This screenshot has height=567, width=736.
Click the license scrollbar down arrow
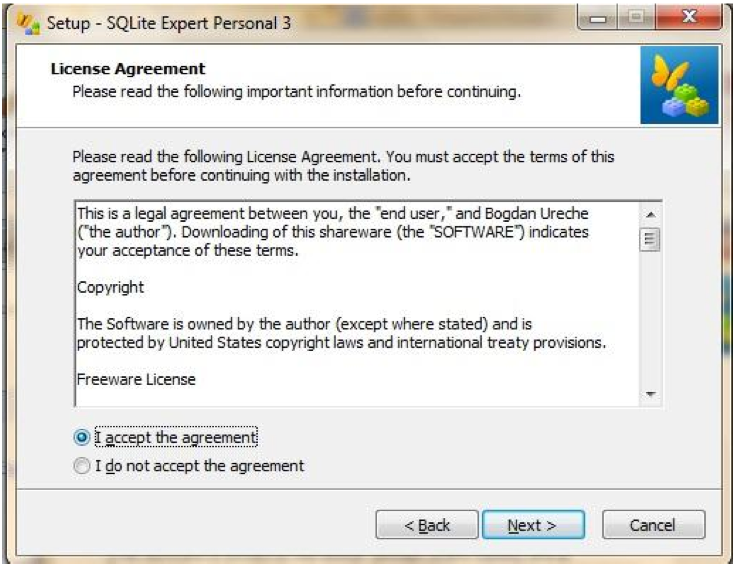pos(651,394)
